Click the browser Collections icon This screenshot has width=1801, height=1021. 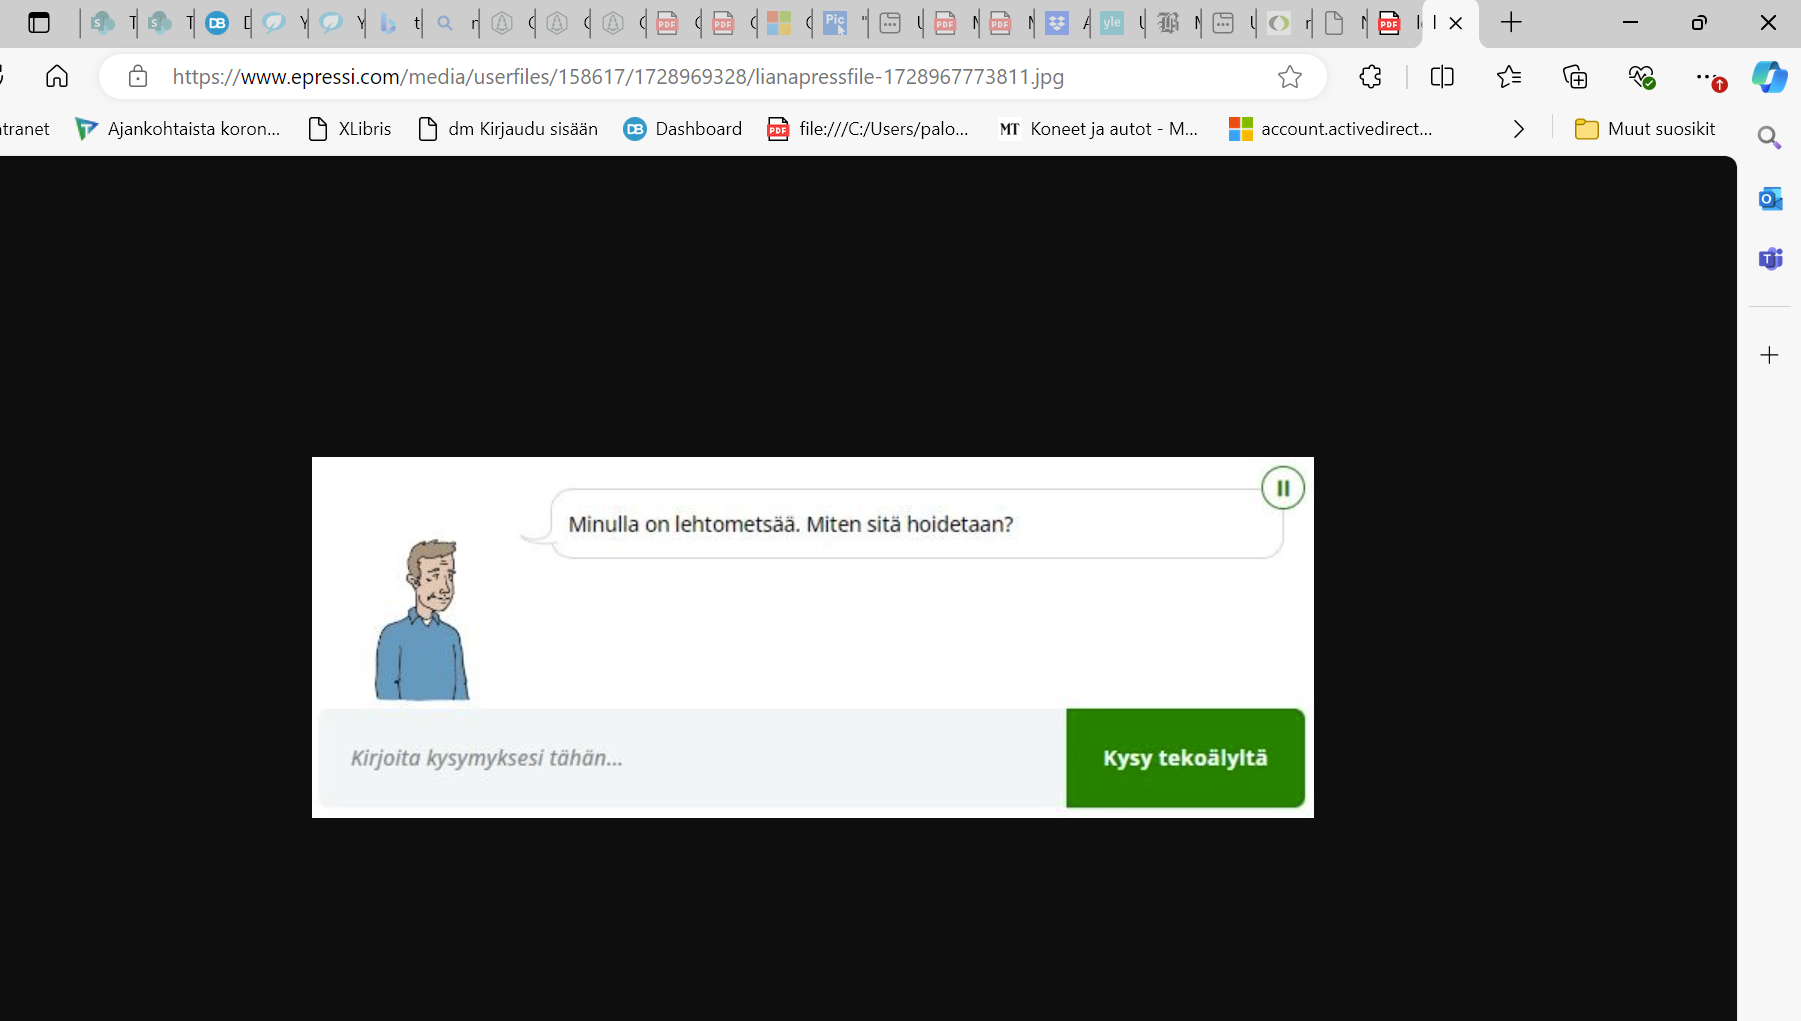pyautogui.click(x=1577, y=77)
